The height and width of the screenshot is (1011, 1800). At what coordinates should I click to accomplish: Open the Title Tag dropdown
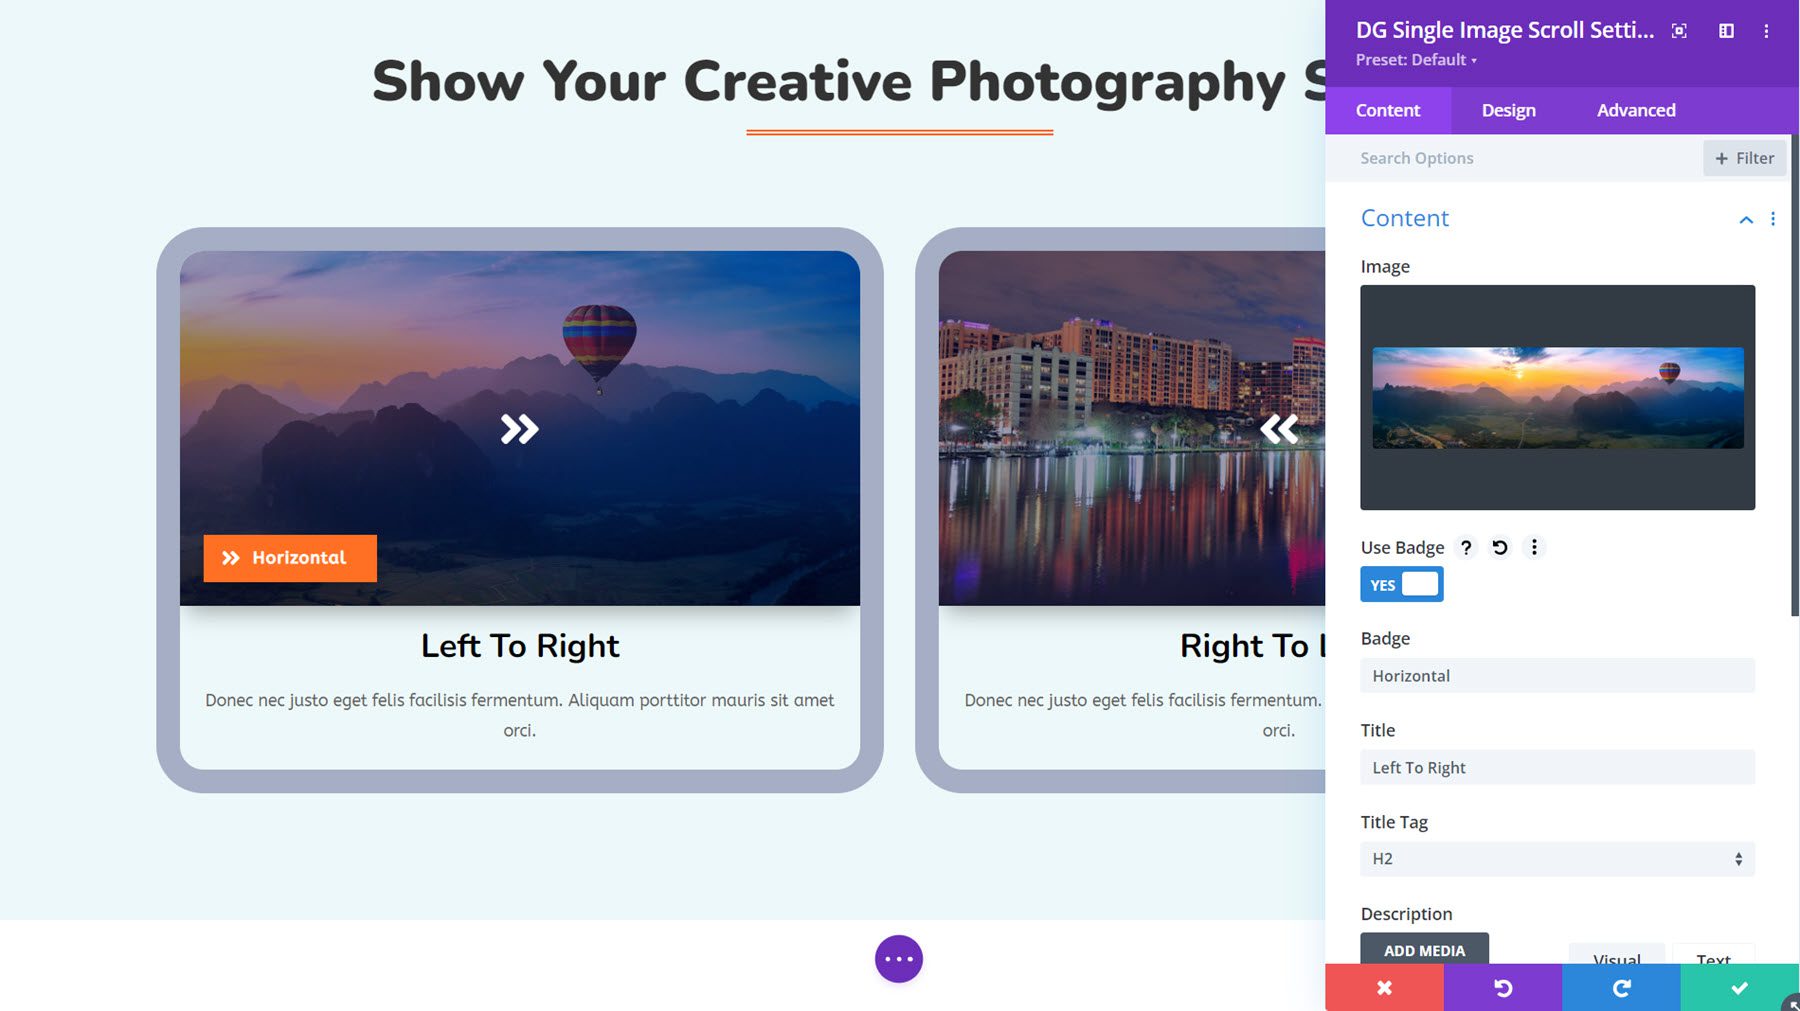(x=1556, y=858)
